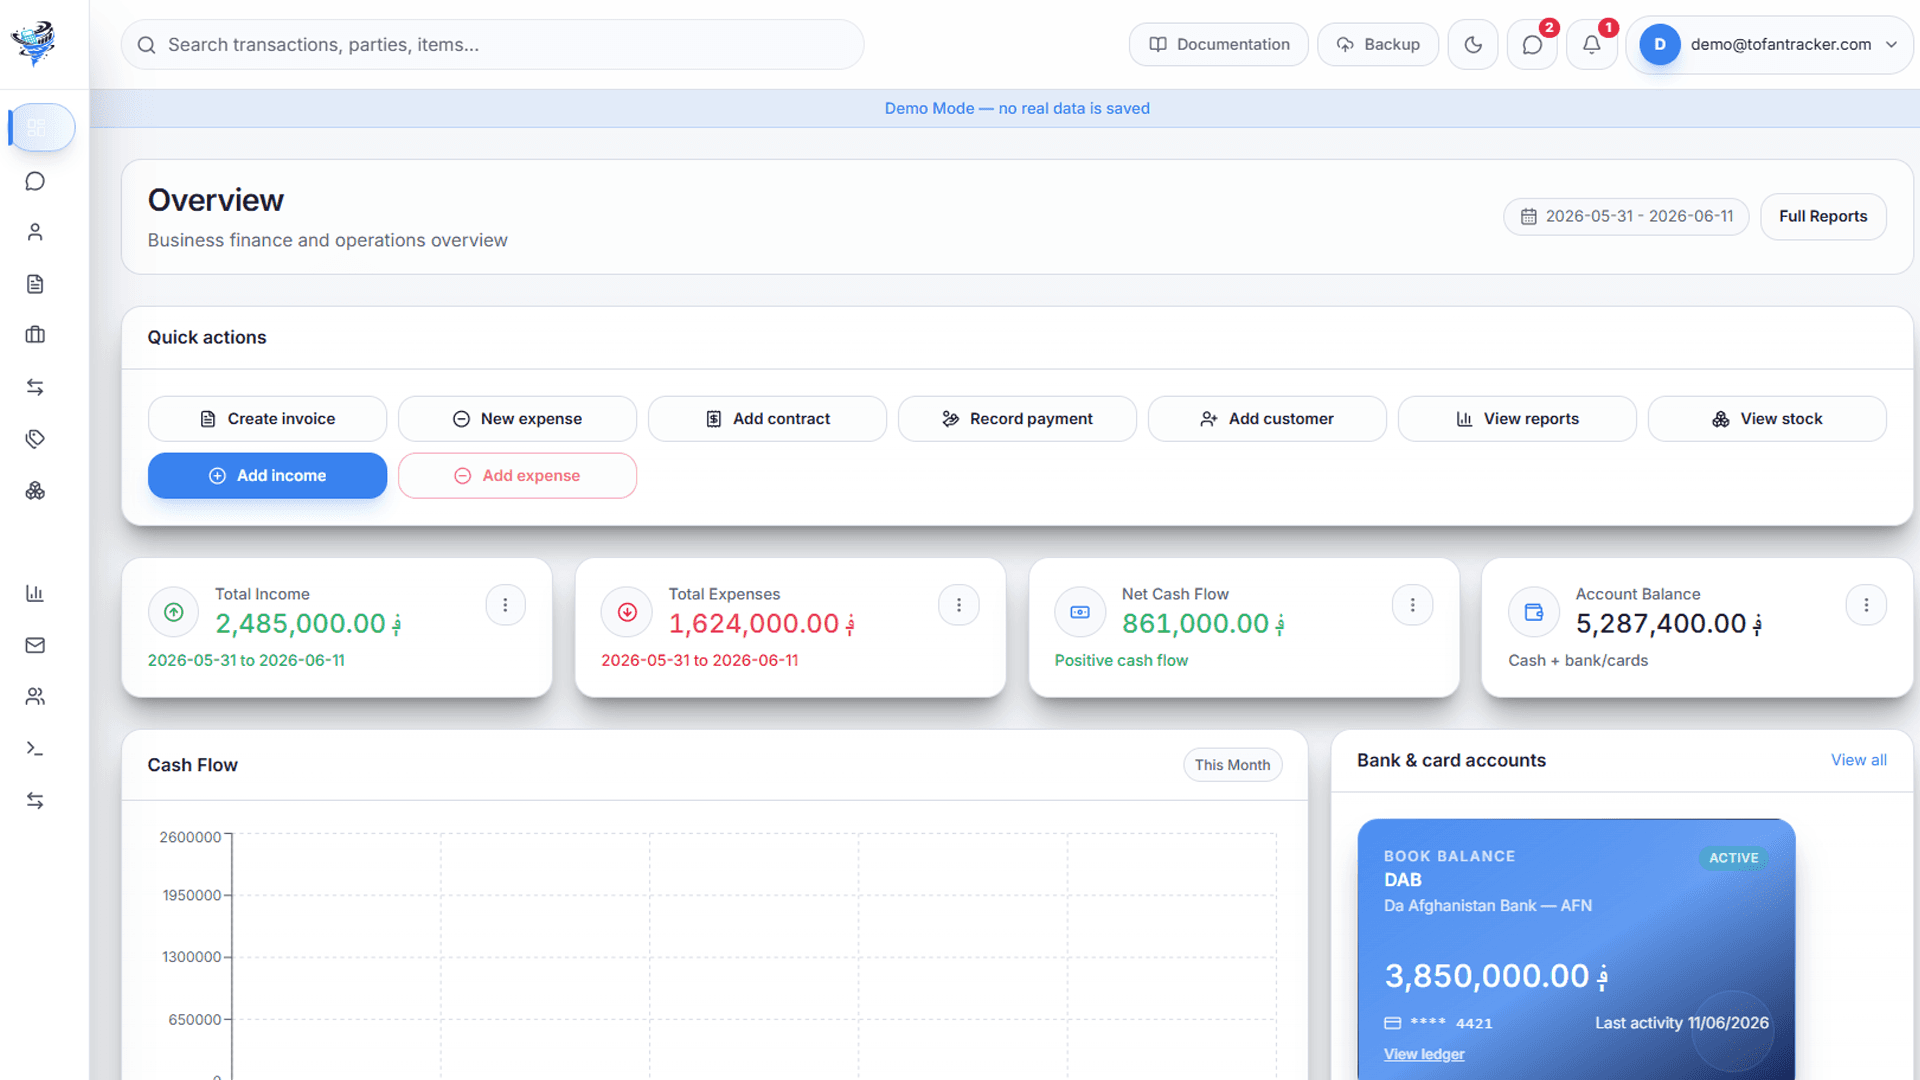The height and width of the screenshot is (1080, 1920).
Task: Open the briefcase icon in sidebar
Action: 35,335
